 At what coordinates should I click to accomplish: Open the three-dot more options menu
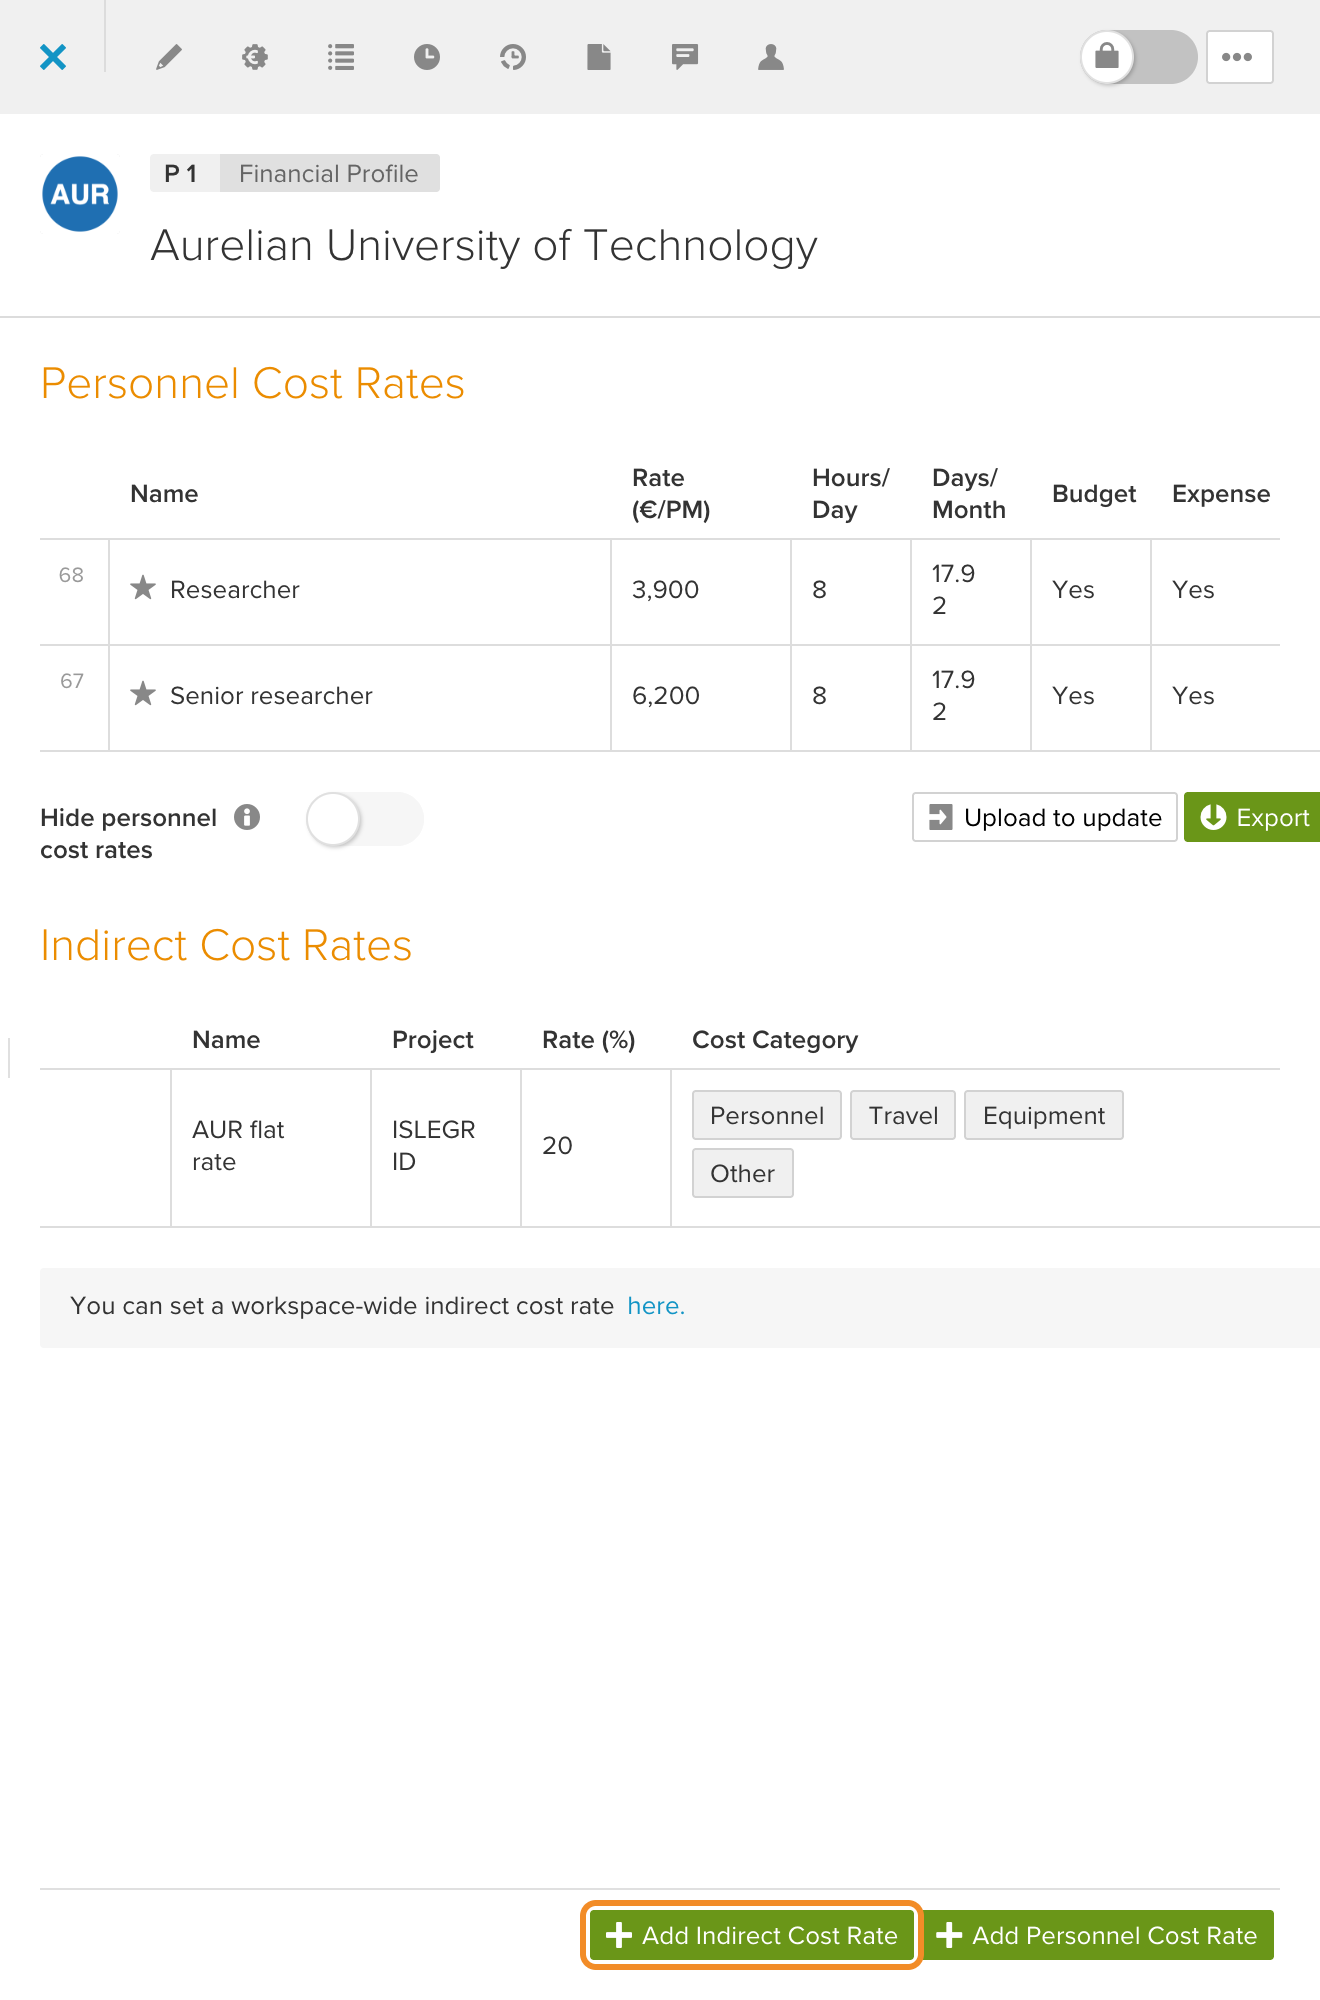tap(1239, 57)
